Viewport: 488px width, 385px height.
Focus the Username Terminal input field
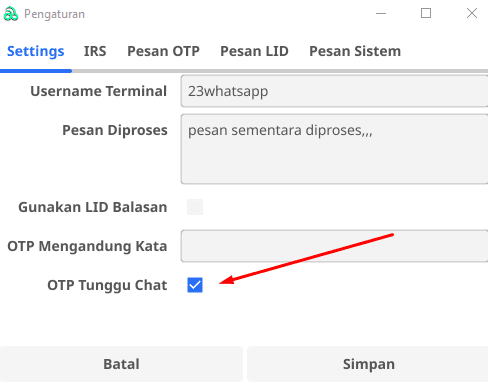(334, 91)
